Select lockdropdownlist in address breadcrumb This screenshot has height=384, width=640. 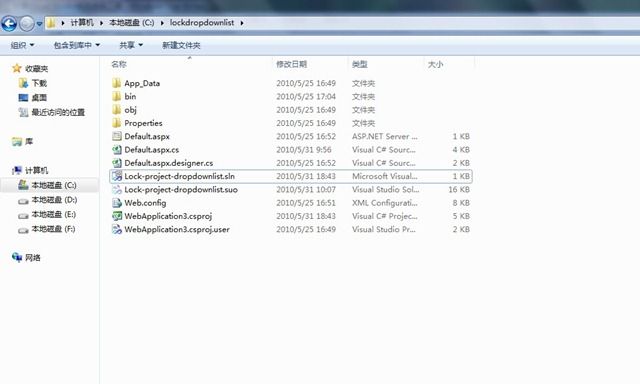(202, 22)
